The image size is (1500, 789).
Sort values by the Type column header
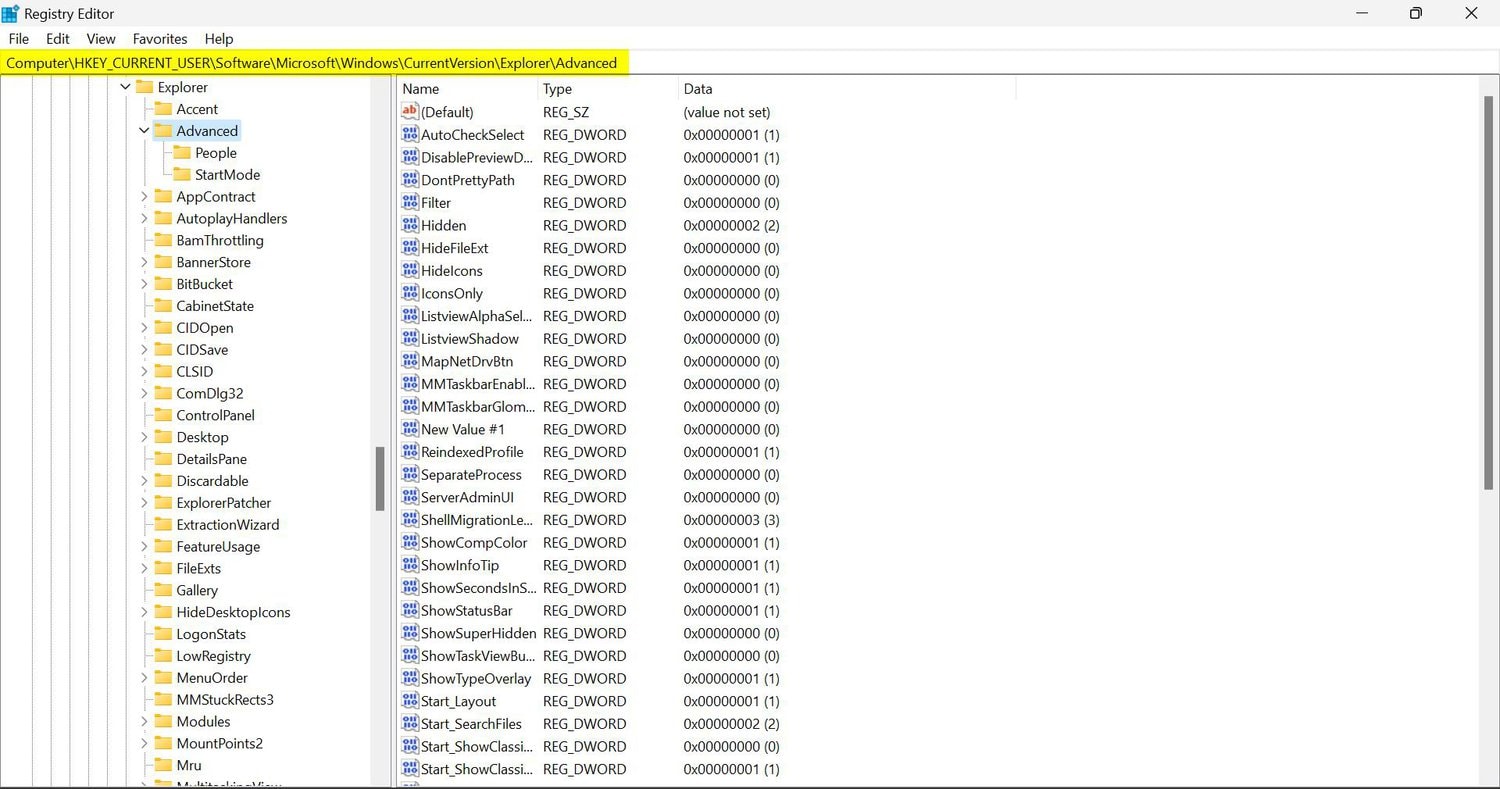click(608, 89)
